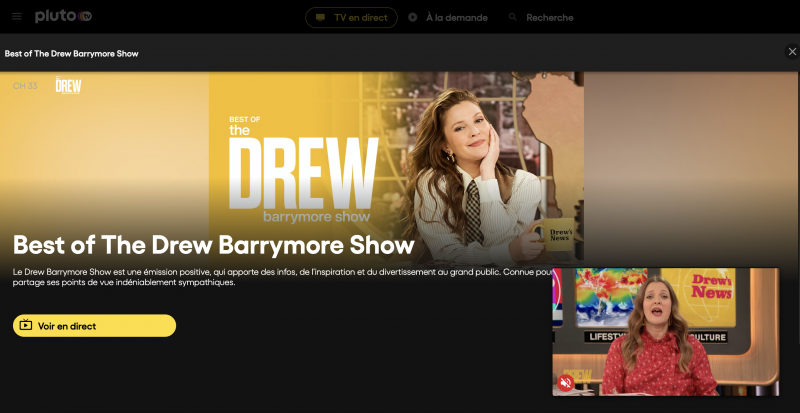Click the Drew Barrymore Show poster image
The width and height of the screenshot is (800, 413).
396,168
